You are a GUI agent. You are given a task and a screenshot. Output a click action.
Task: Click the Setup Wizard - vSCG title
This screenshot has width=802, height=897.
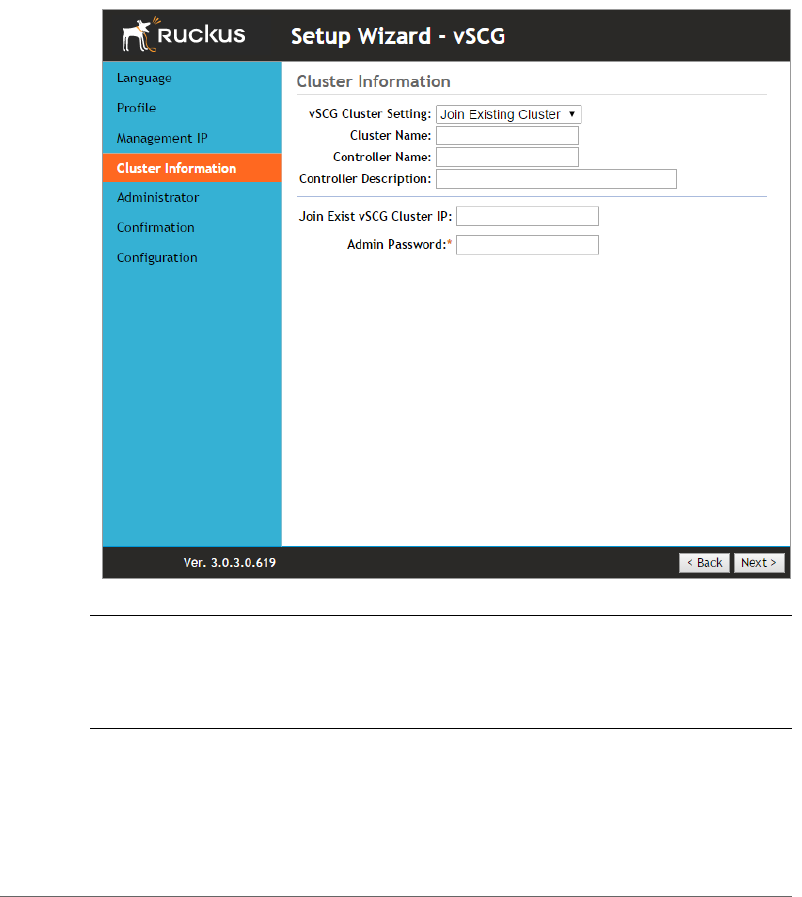click(x=398, y=36)
